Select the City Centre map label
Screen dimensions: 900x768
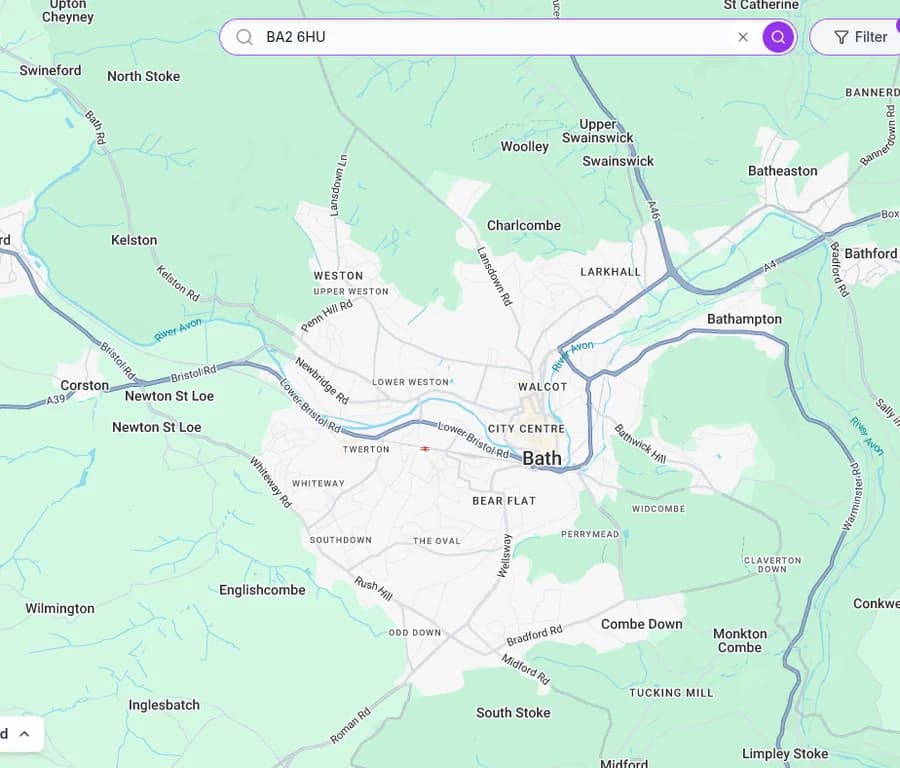point(526,428)
